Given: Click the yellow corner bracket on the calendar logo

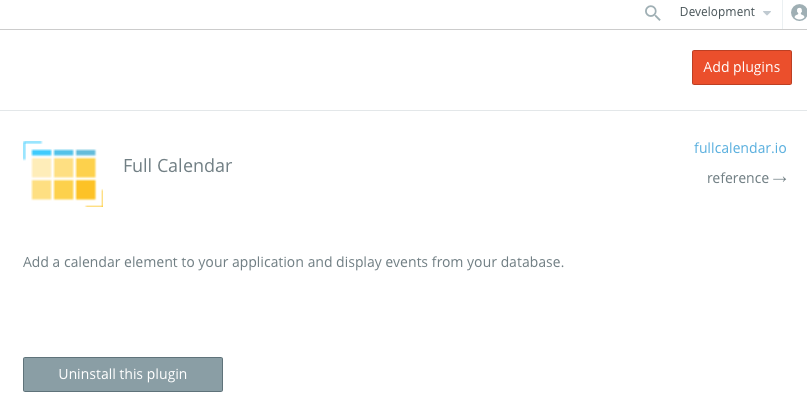Looking at the screenshot, I should tap(96, 200).
